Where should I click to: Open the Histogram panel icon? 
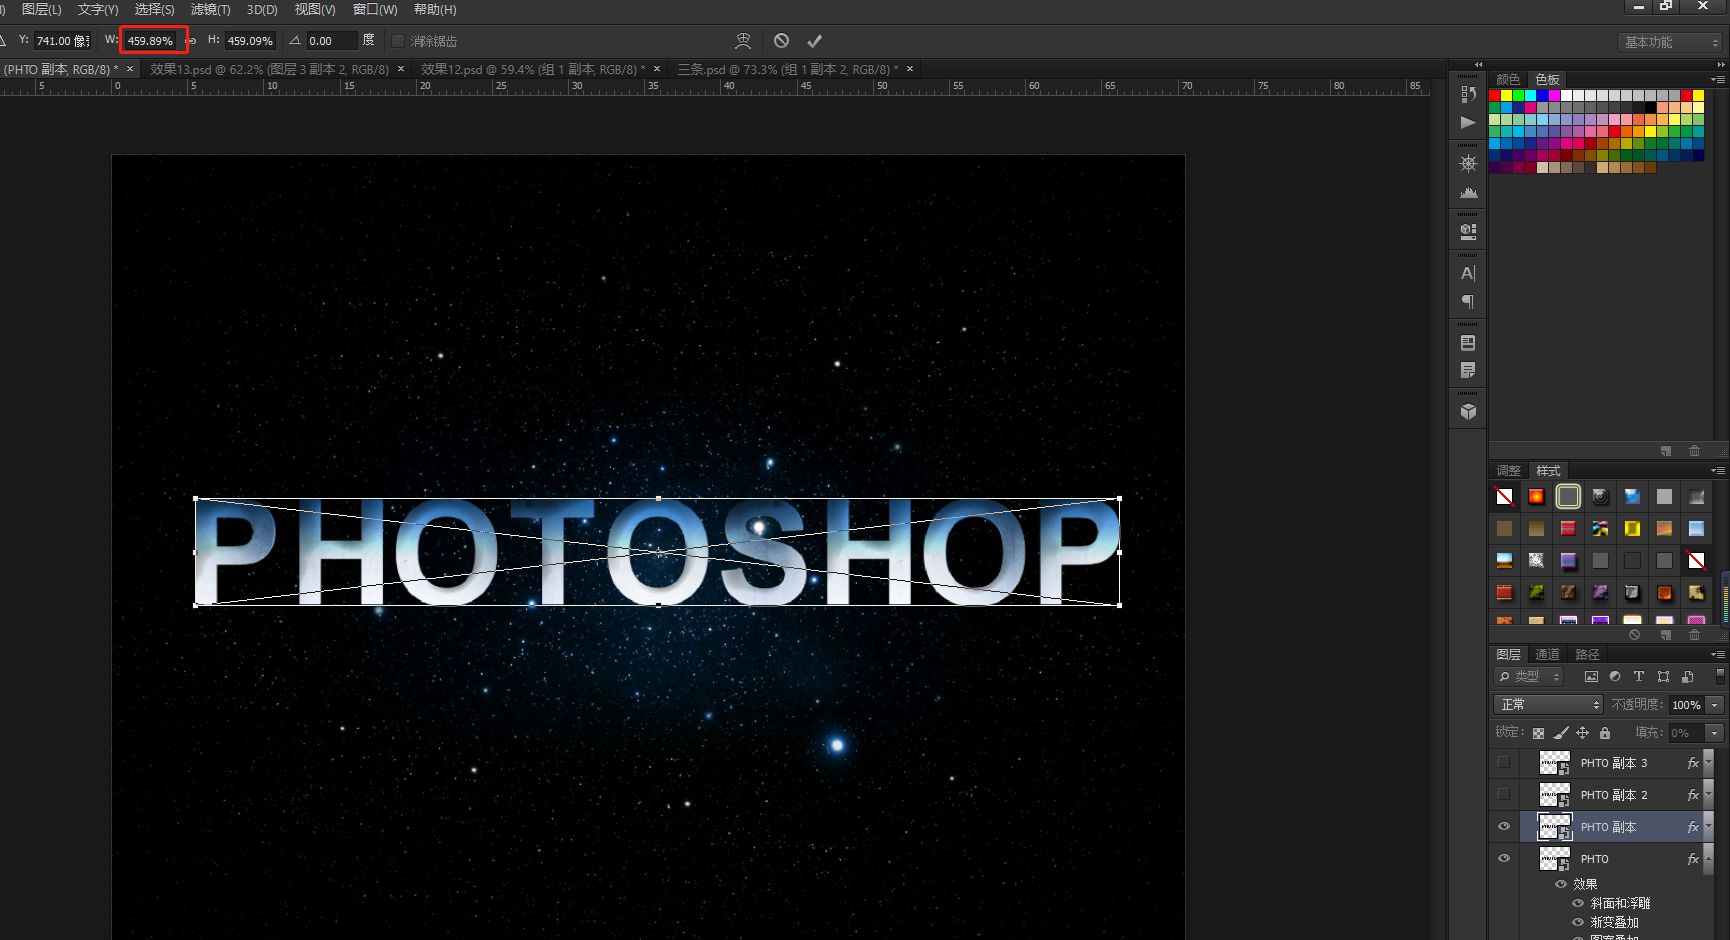point(1468,192)
